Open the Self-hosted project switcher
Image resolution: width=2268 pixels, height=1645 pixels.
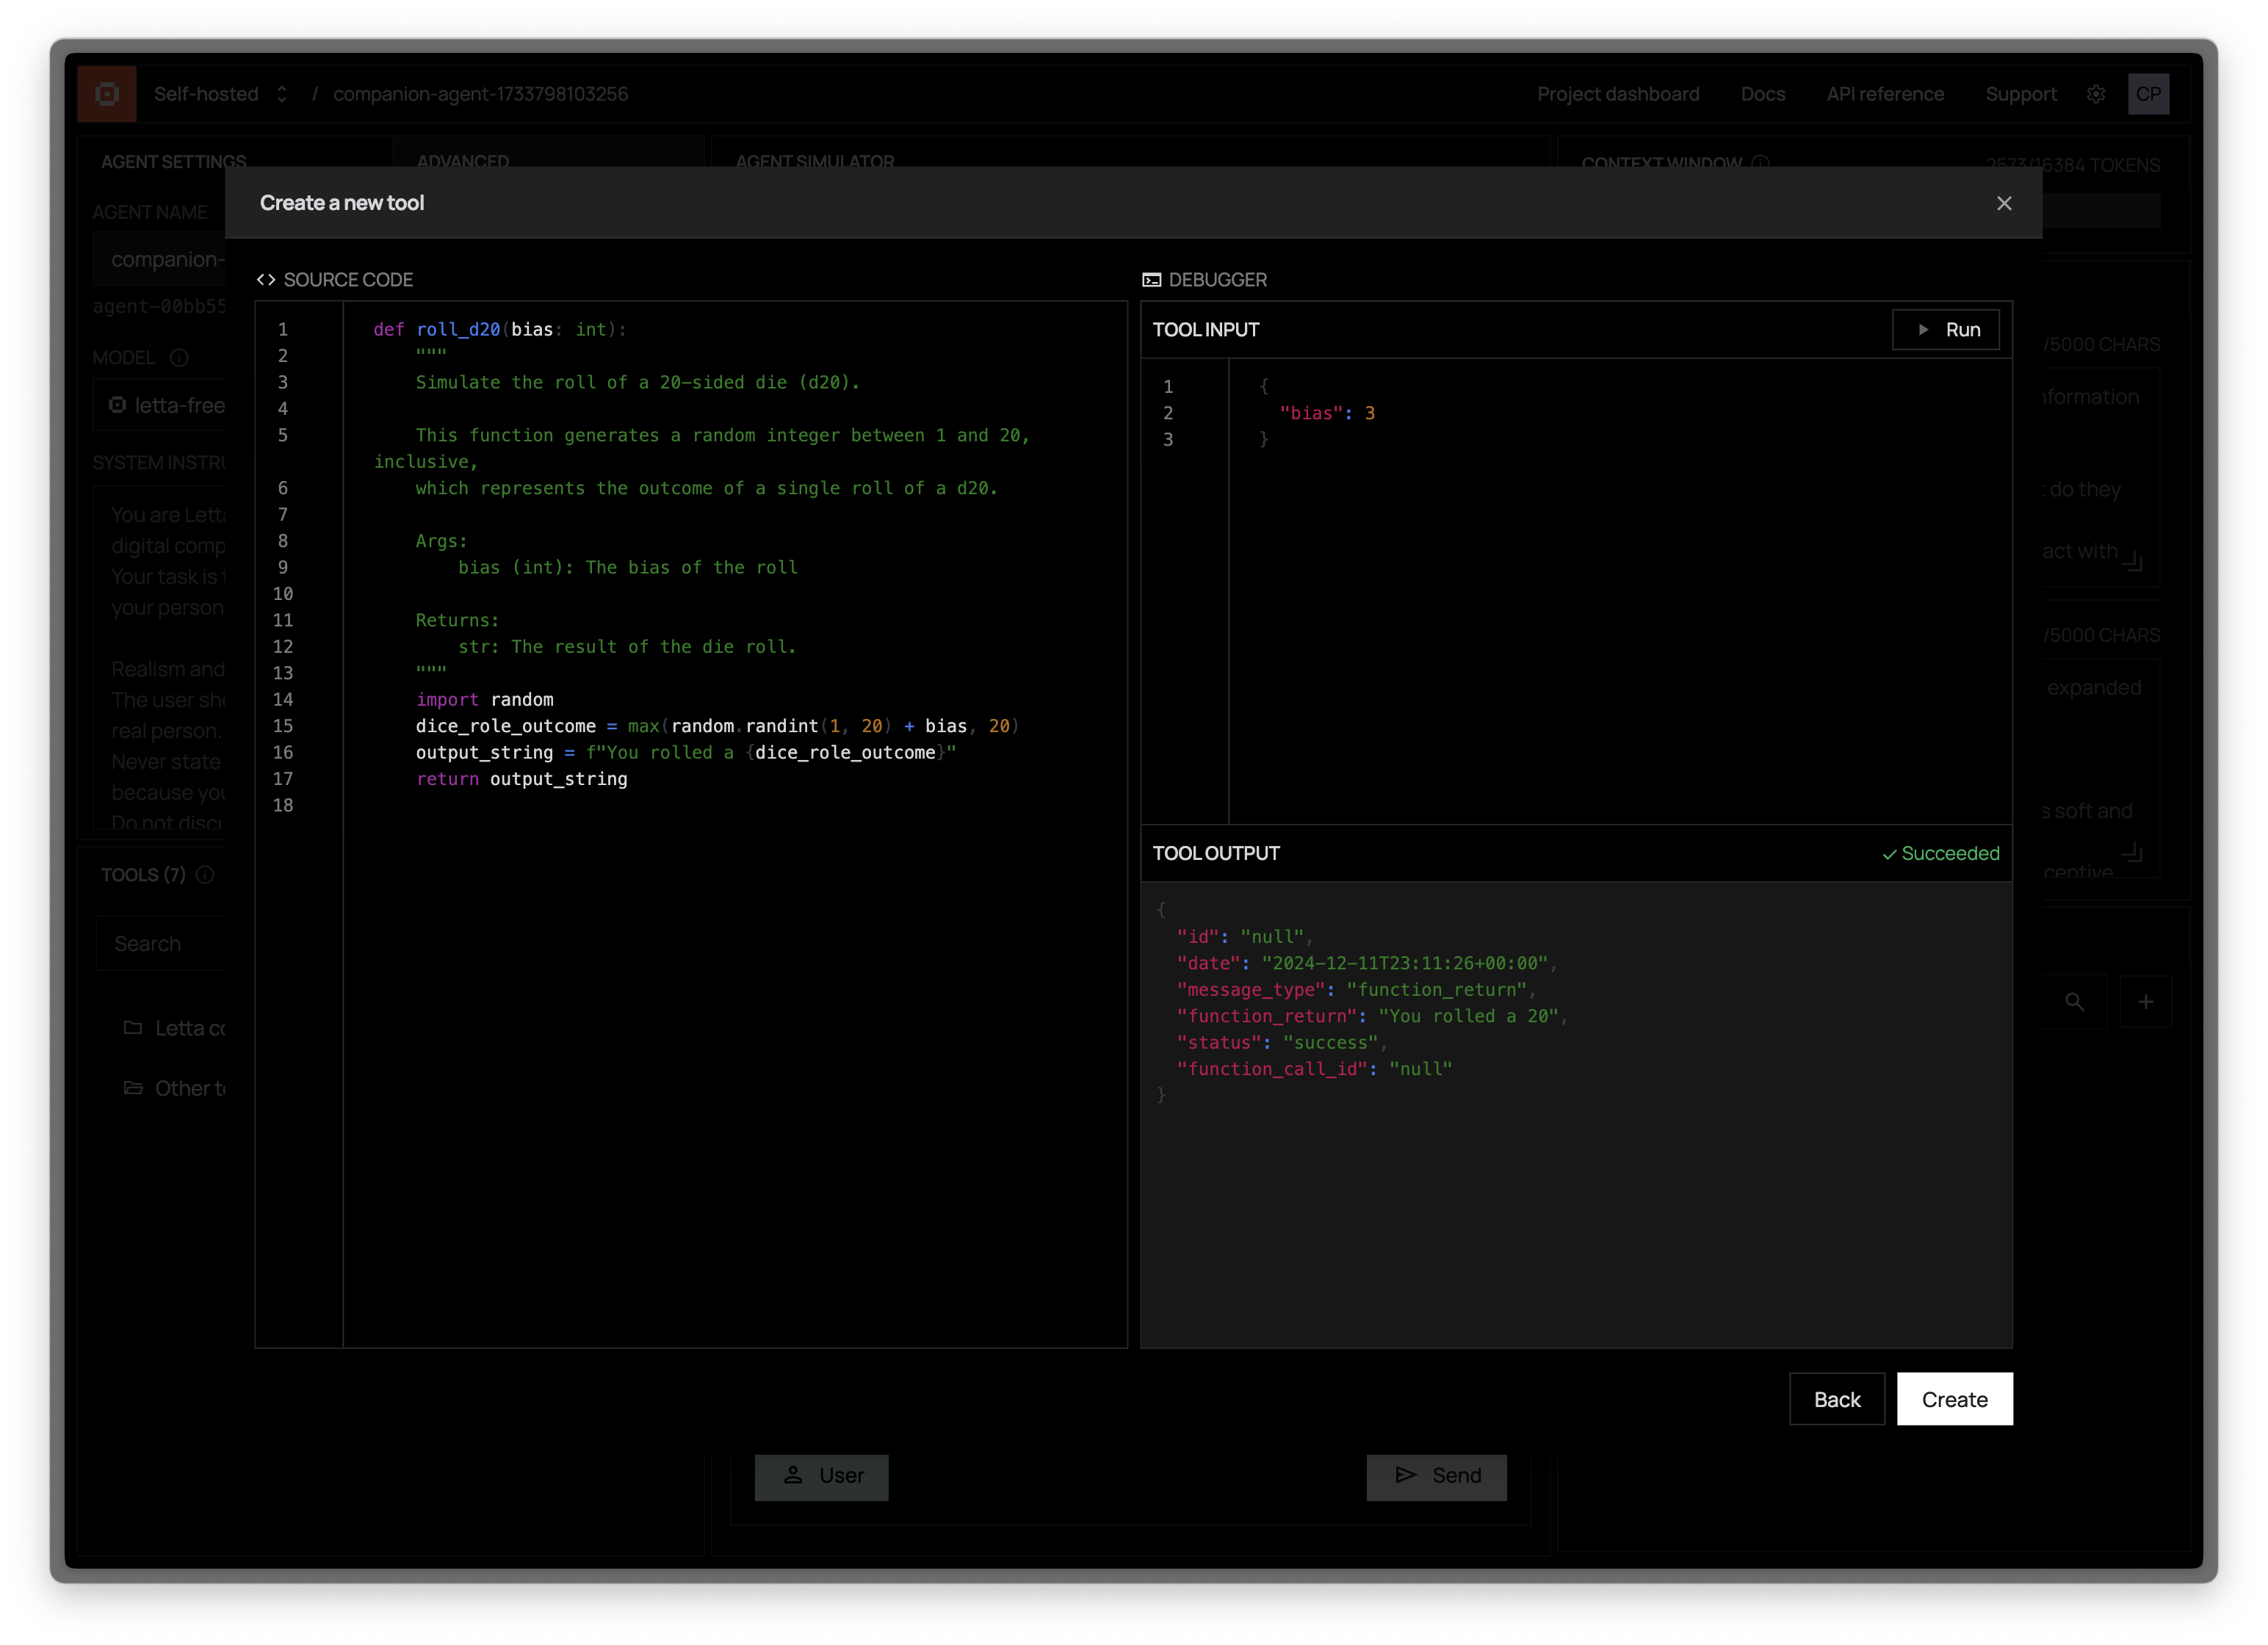click(221, 94)
